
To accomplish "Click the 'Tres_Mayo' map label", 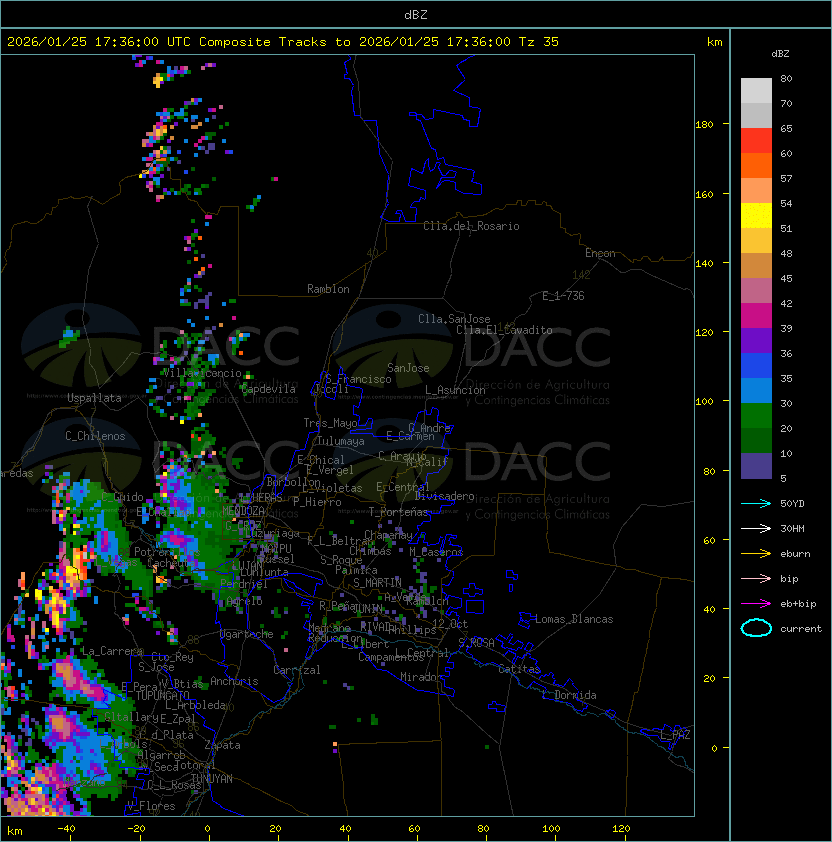I will 330,423.
